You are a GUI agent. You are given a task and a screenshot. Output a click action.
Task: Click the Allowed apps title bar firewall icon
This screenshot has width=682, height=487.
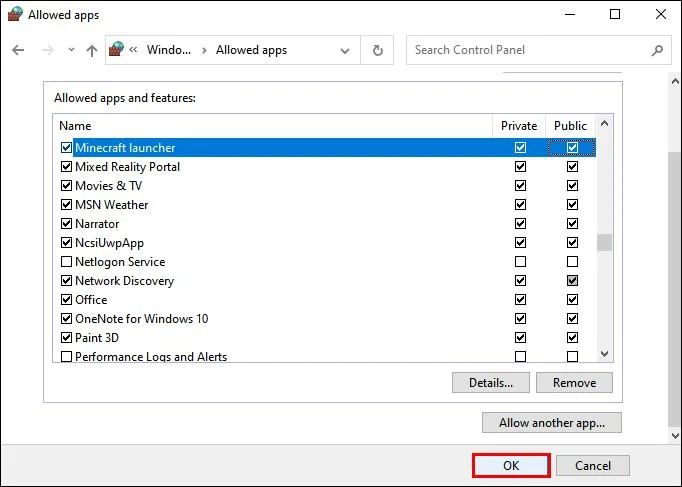click(x=15, y=14)
